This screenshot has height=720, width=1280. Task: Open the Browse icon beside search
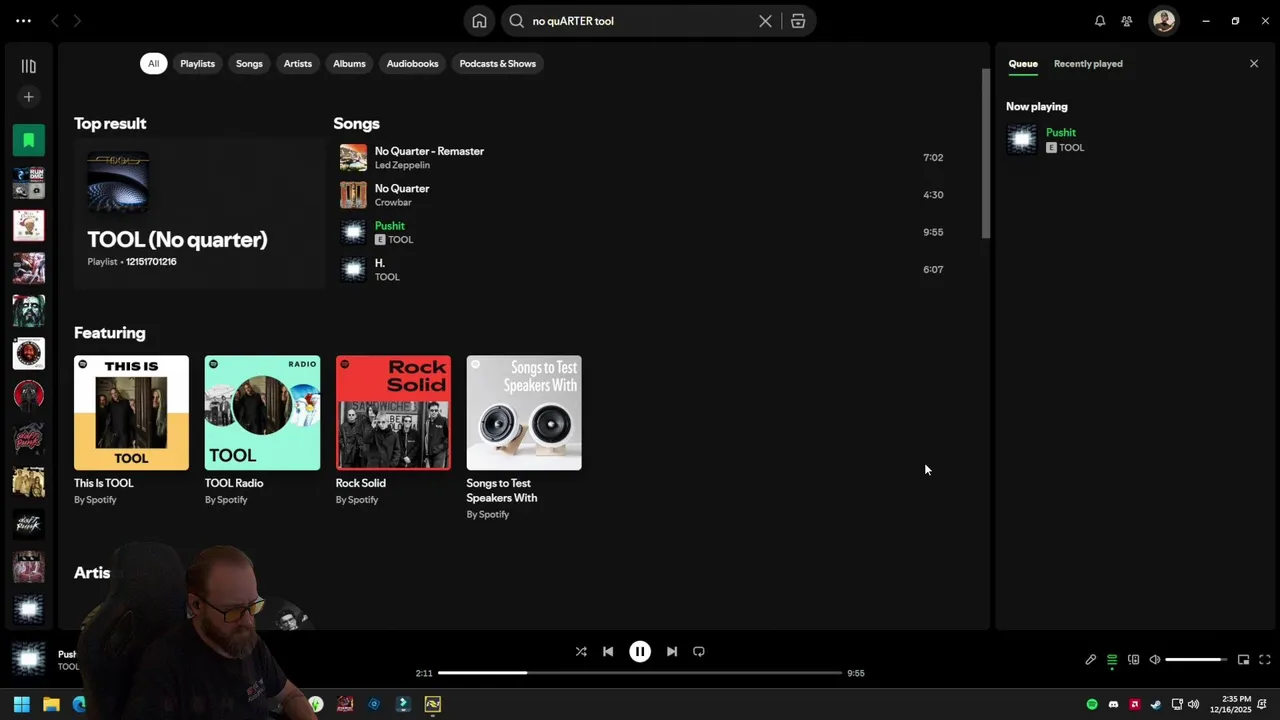pyautogui.click(x=798, y=21)
